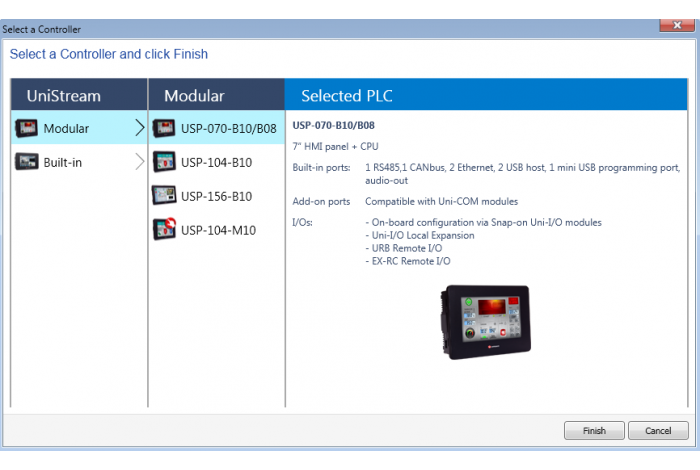Click the USP-104-M10 controller icon
The image size is (700, 470).
[x=164, y=230]
